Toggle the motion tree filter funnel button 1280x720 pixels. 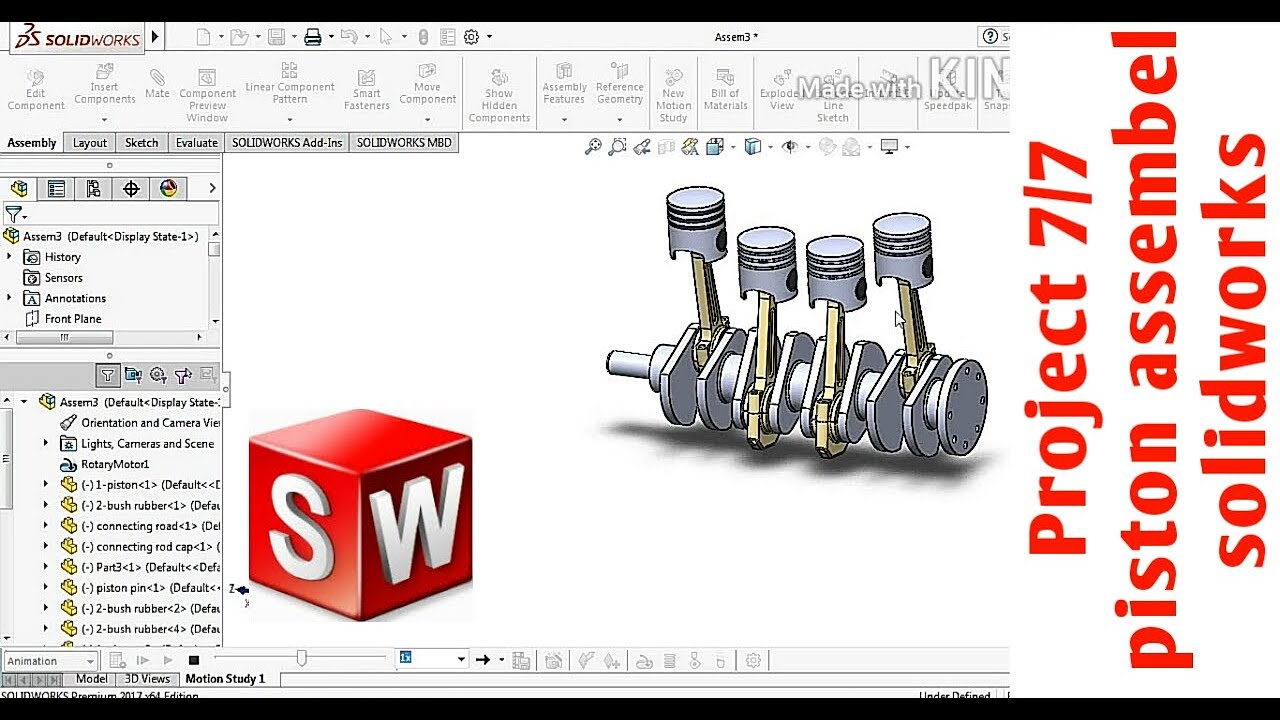107,375
